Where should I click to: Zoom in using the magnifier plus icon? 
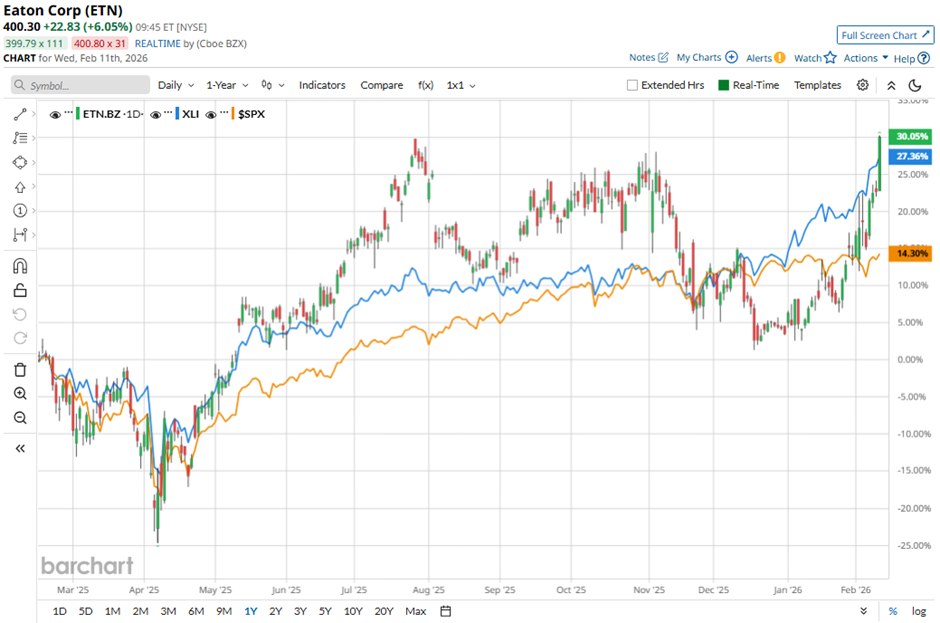click(x=20, y=393)
